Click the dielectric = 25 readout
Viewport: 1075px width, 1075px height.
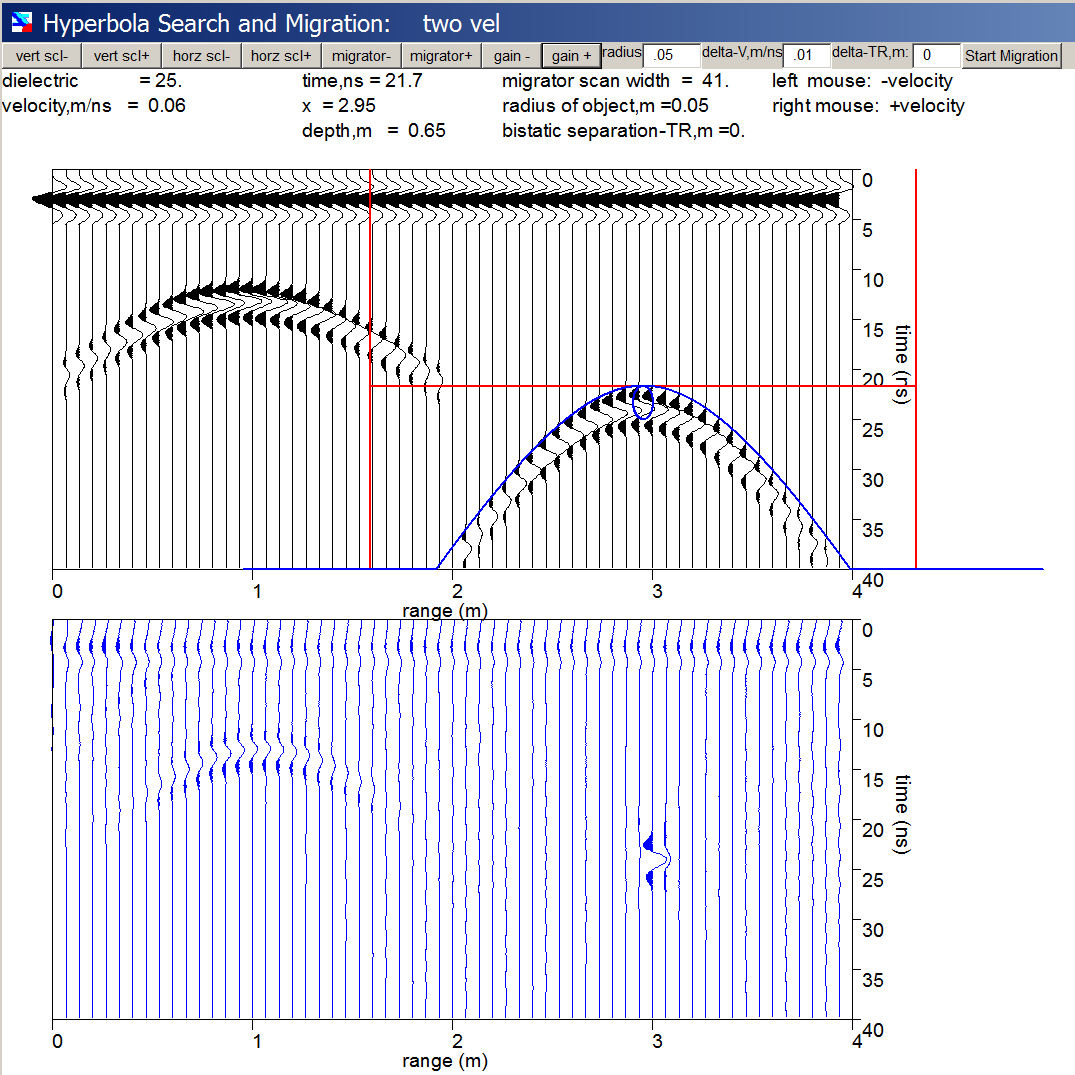click(92, 81)
